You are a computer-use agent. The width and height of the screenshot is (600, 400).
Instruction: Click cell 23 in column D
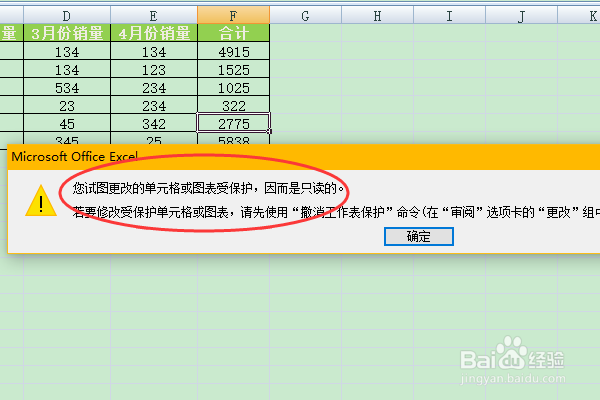tap(67, 105)
